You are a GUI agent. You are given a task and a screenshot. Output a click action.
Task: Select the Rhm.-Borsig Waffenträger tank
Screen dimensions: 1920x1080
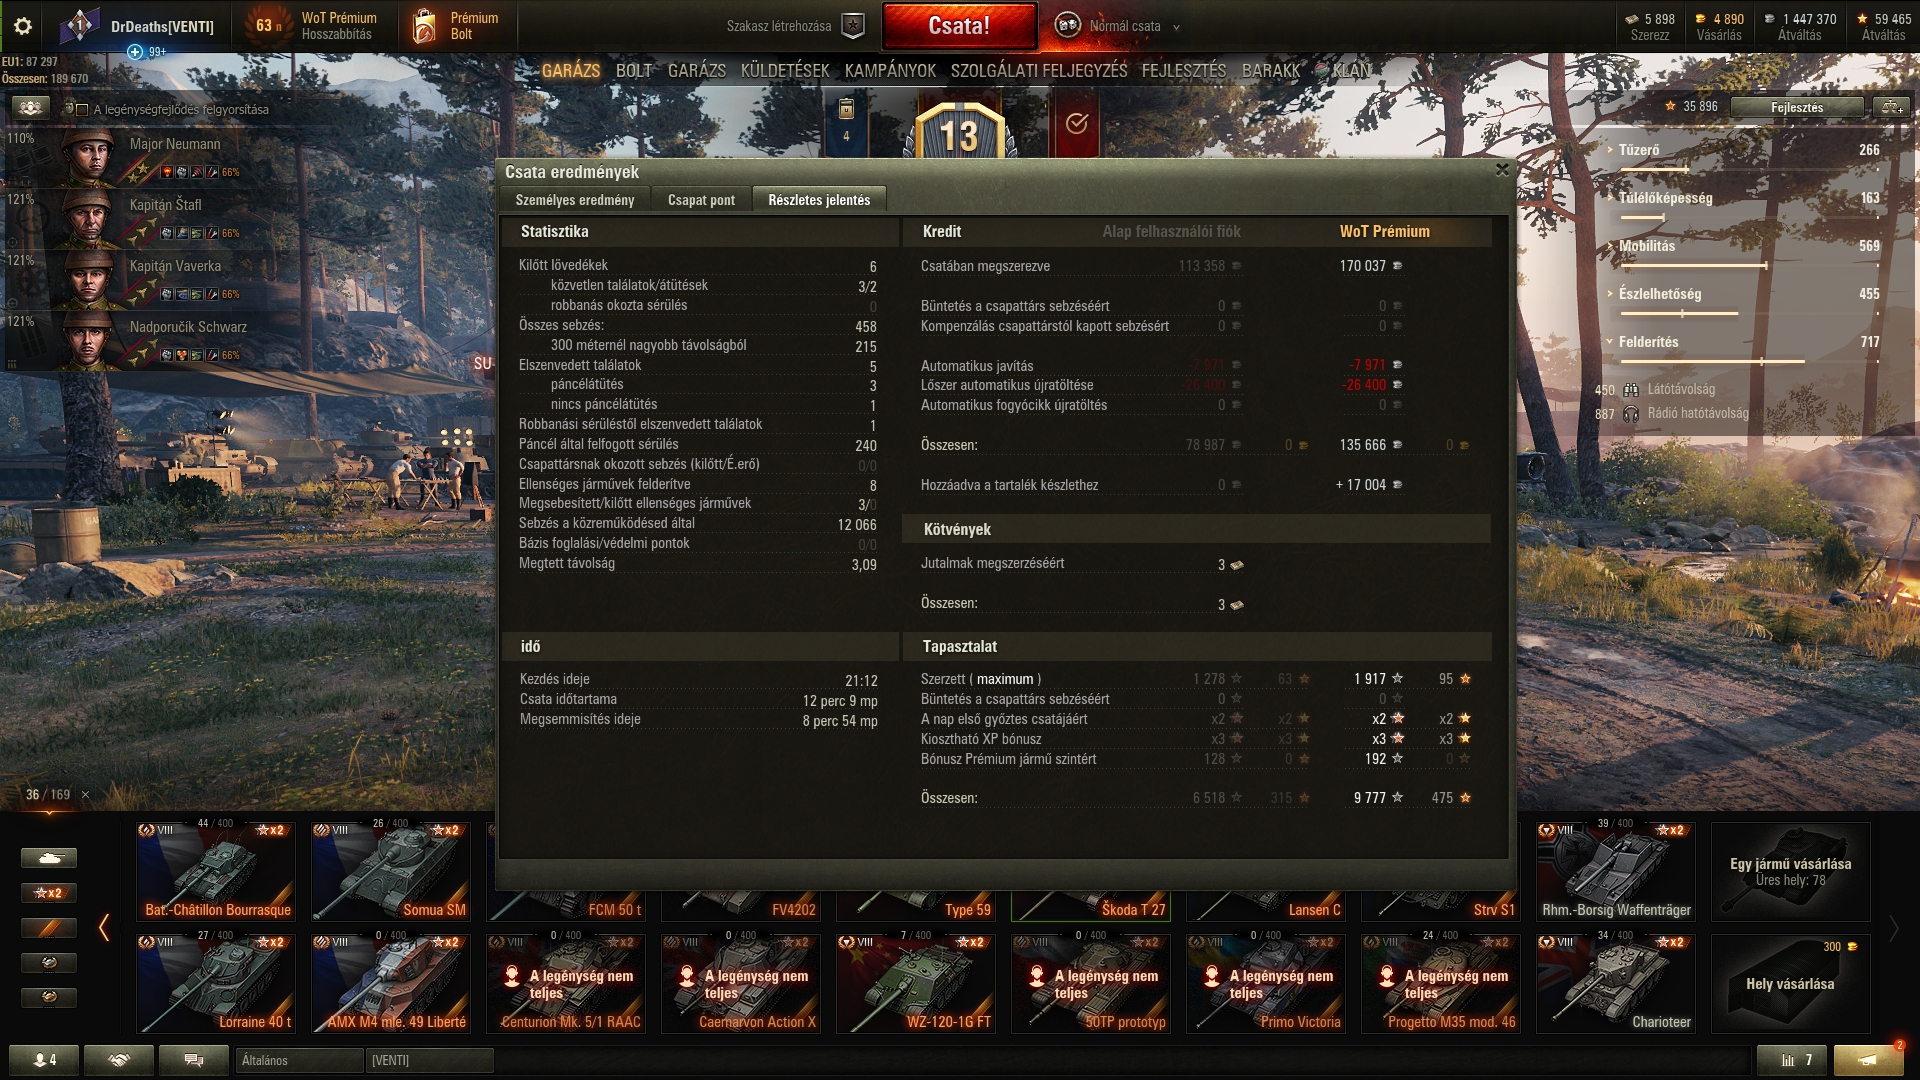[1616, 871]
